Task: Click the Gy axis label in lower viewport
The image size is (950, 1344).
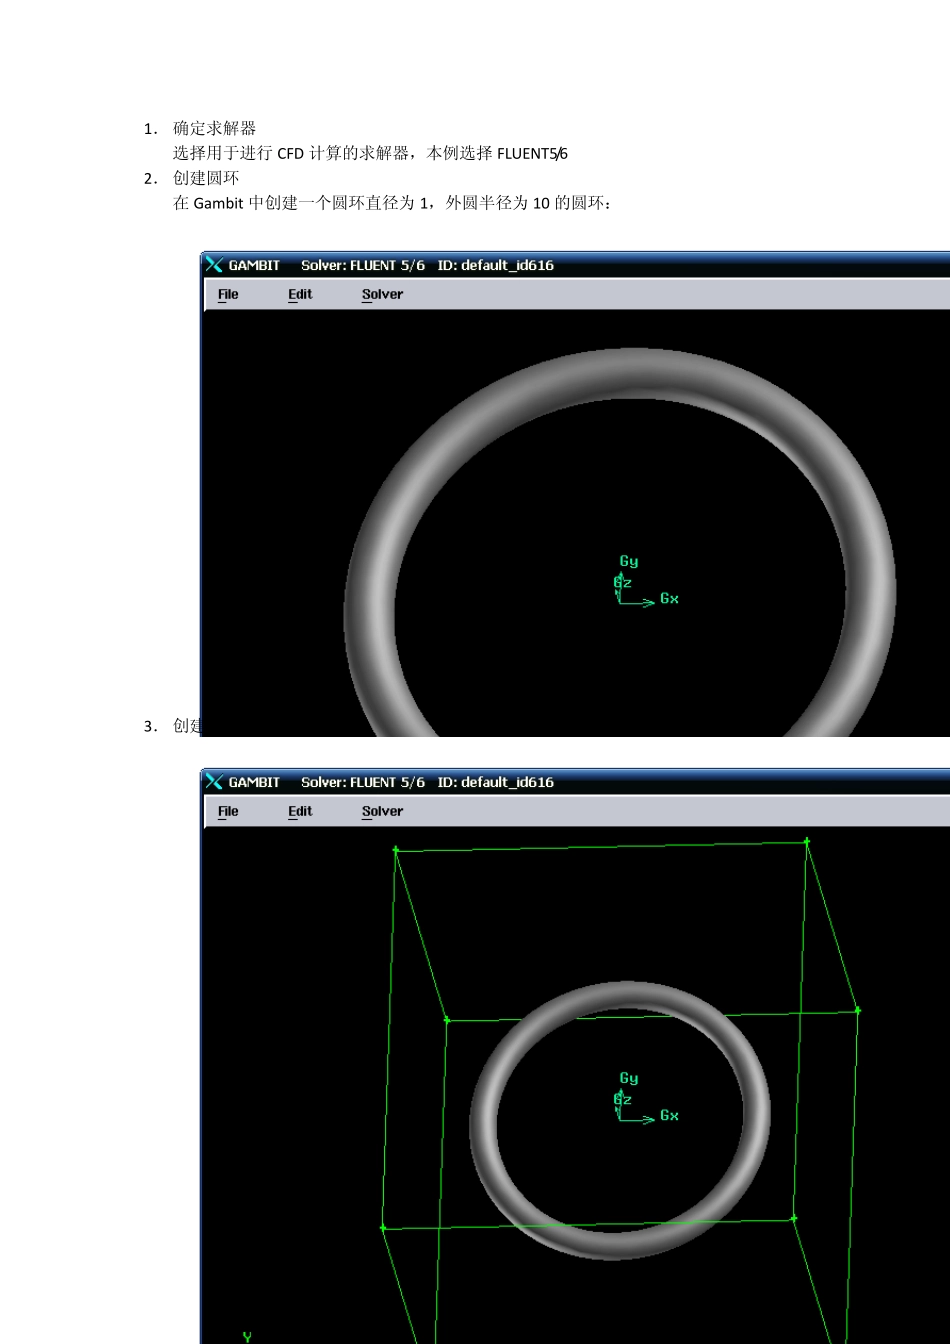Action: point(628,1079)
